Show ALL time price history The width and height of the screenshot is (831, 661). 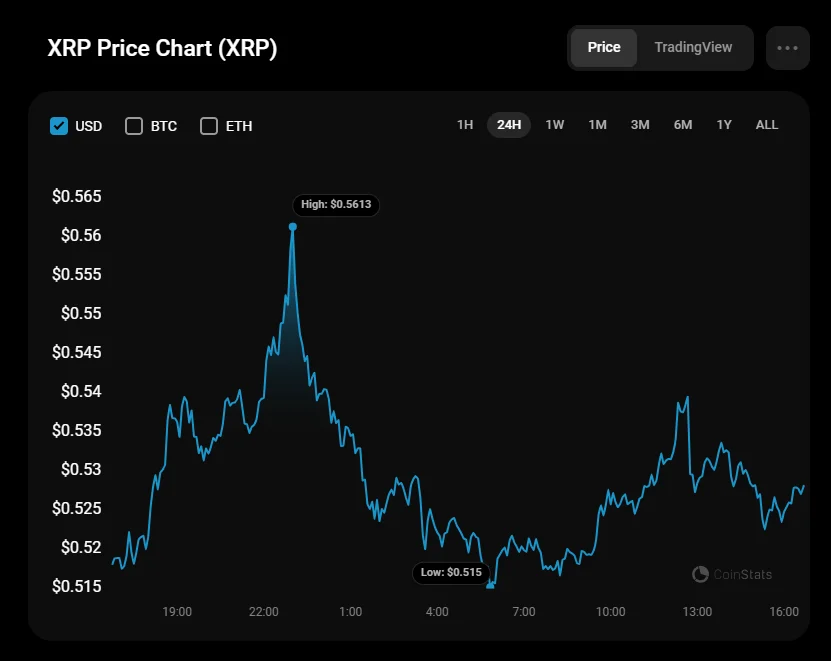pos(767,125)
